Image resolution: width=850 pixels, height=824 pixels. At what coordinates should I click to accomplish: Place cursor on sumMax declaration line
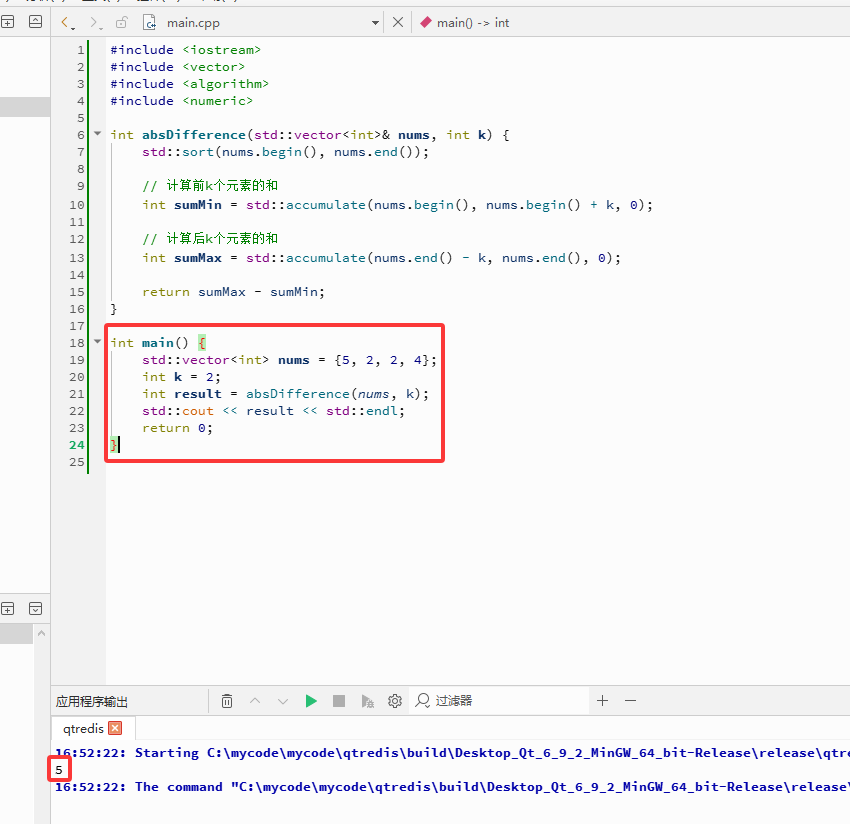coord(381,258)
